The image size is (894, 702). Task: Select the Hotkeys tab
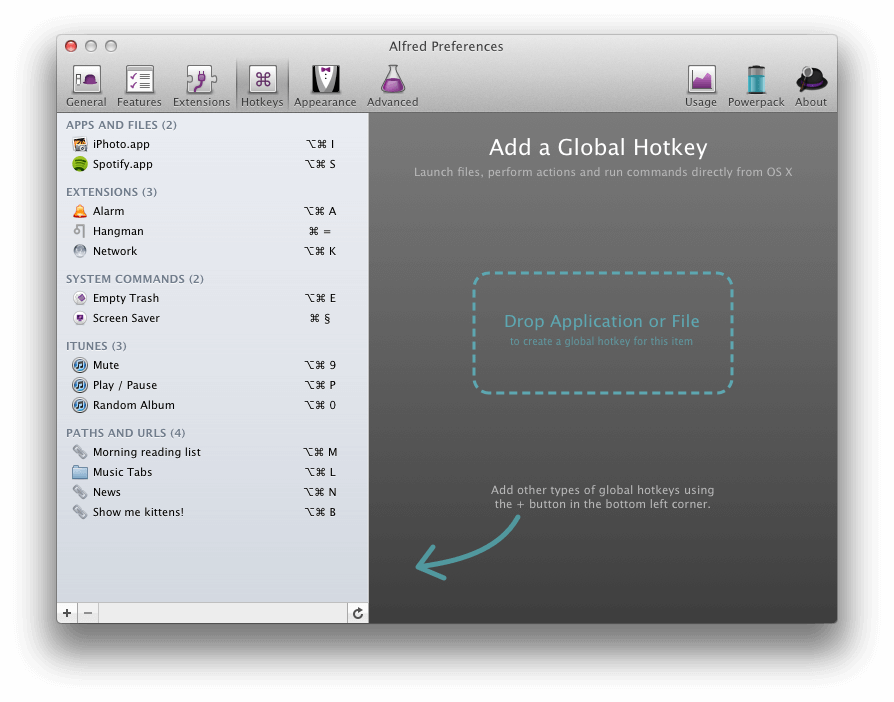[x=262, y=86]
